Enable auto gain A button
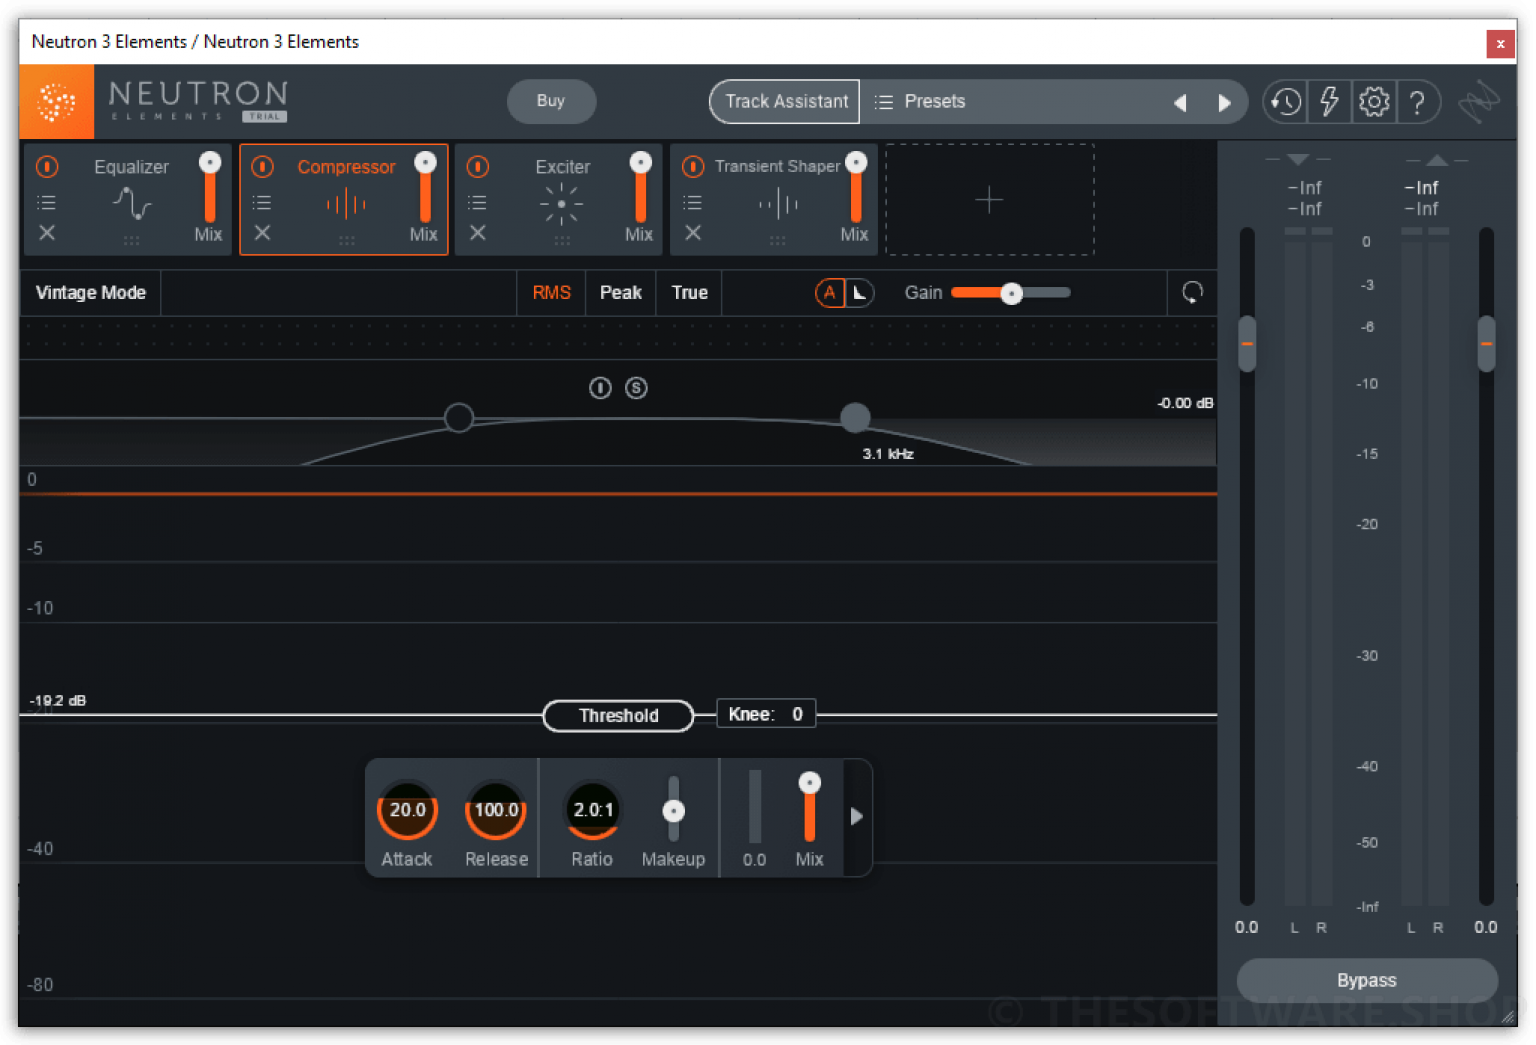Viewport: 1536px width, 1045px height. click(829, 293)
